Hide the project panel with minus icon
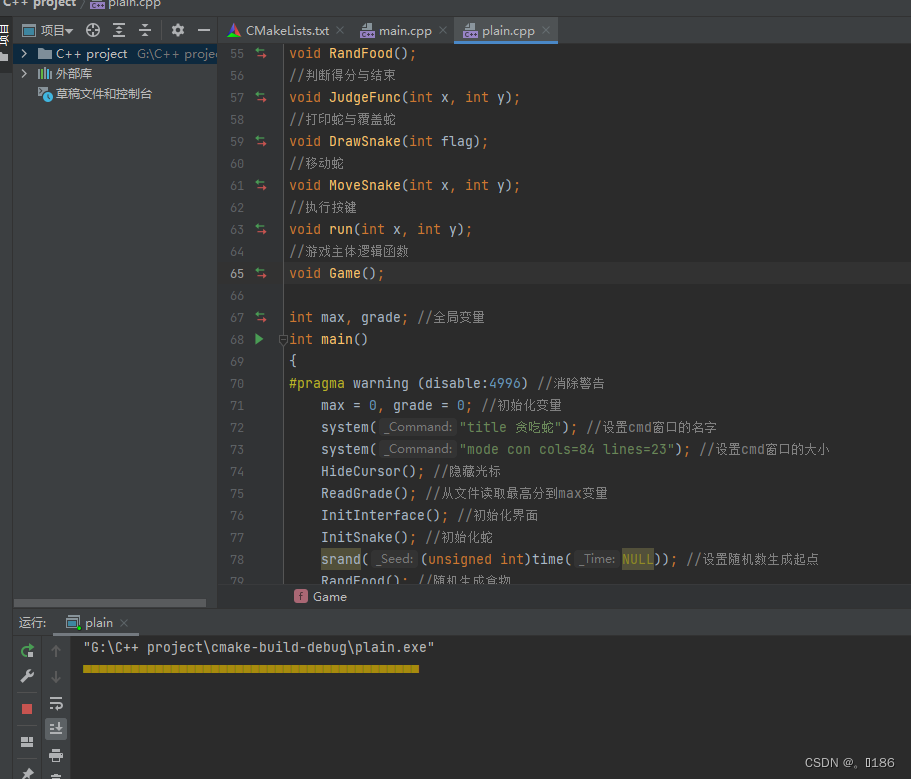The height and width of the screenshot is (779, 911). pos(203,30)
